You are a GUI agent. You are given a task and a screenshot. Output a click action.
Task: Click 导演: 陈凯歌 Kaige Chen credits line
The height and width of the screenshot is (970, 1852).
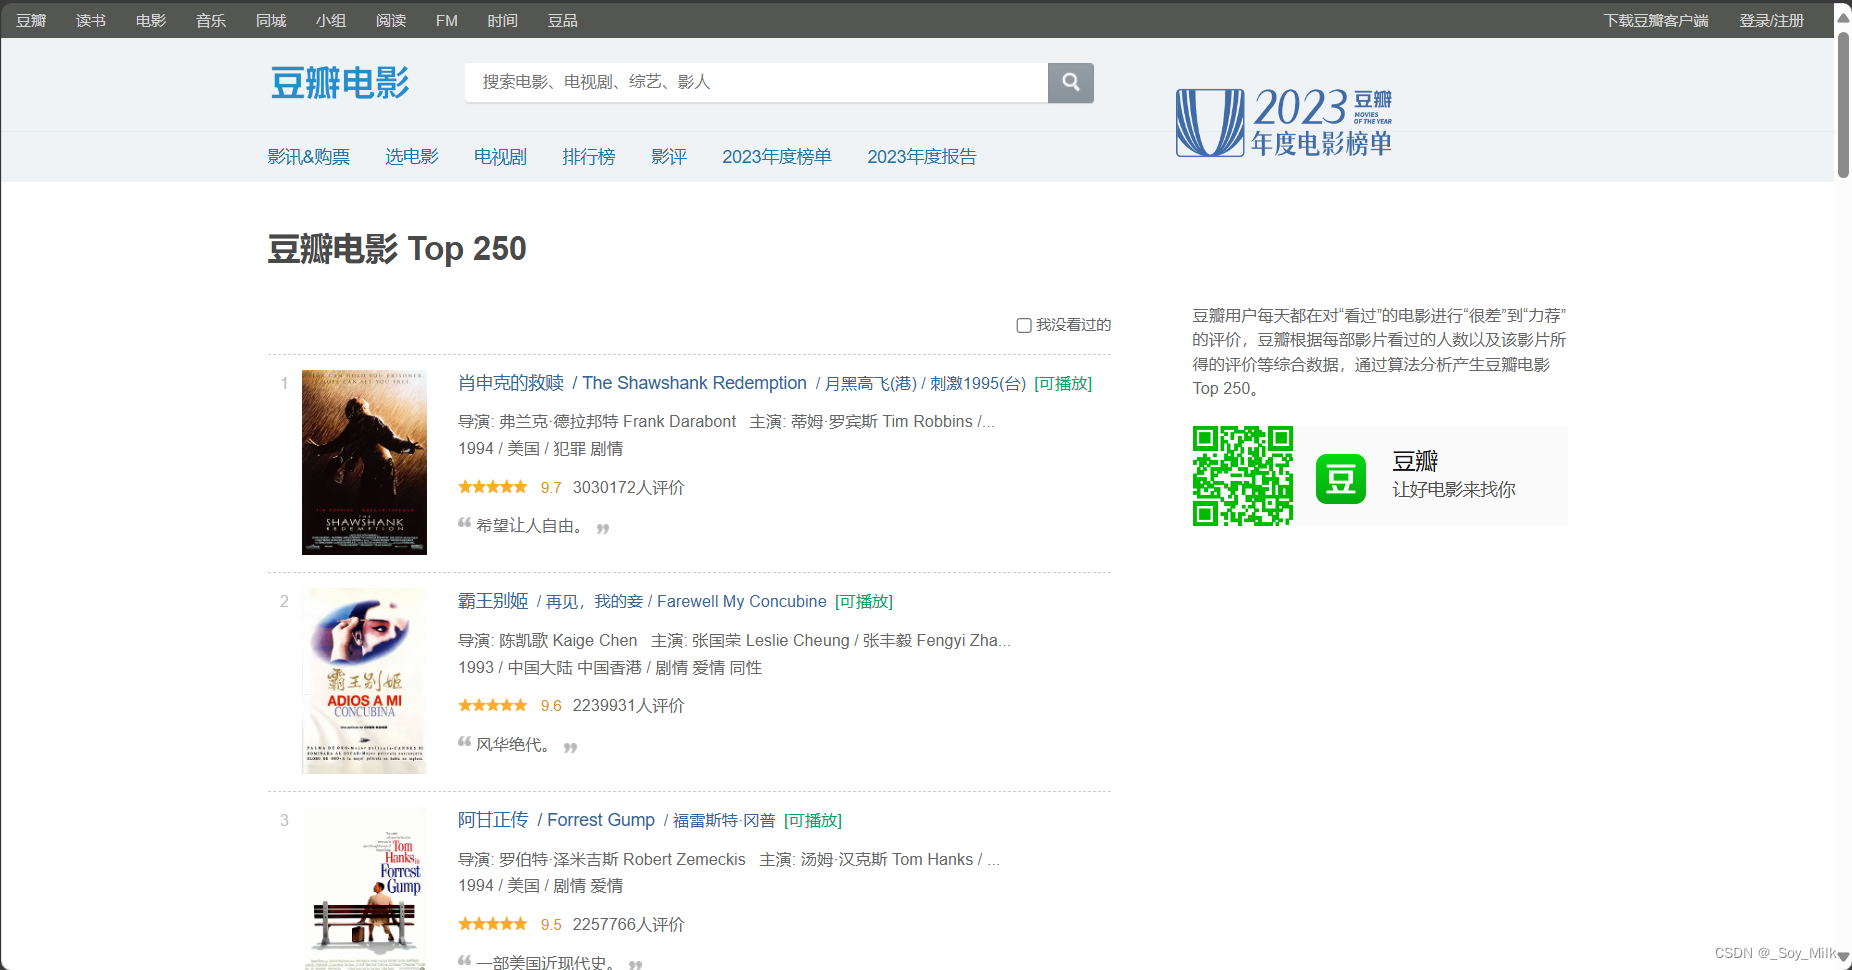click(x=734, y=640)
